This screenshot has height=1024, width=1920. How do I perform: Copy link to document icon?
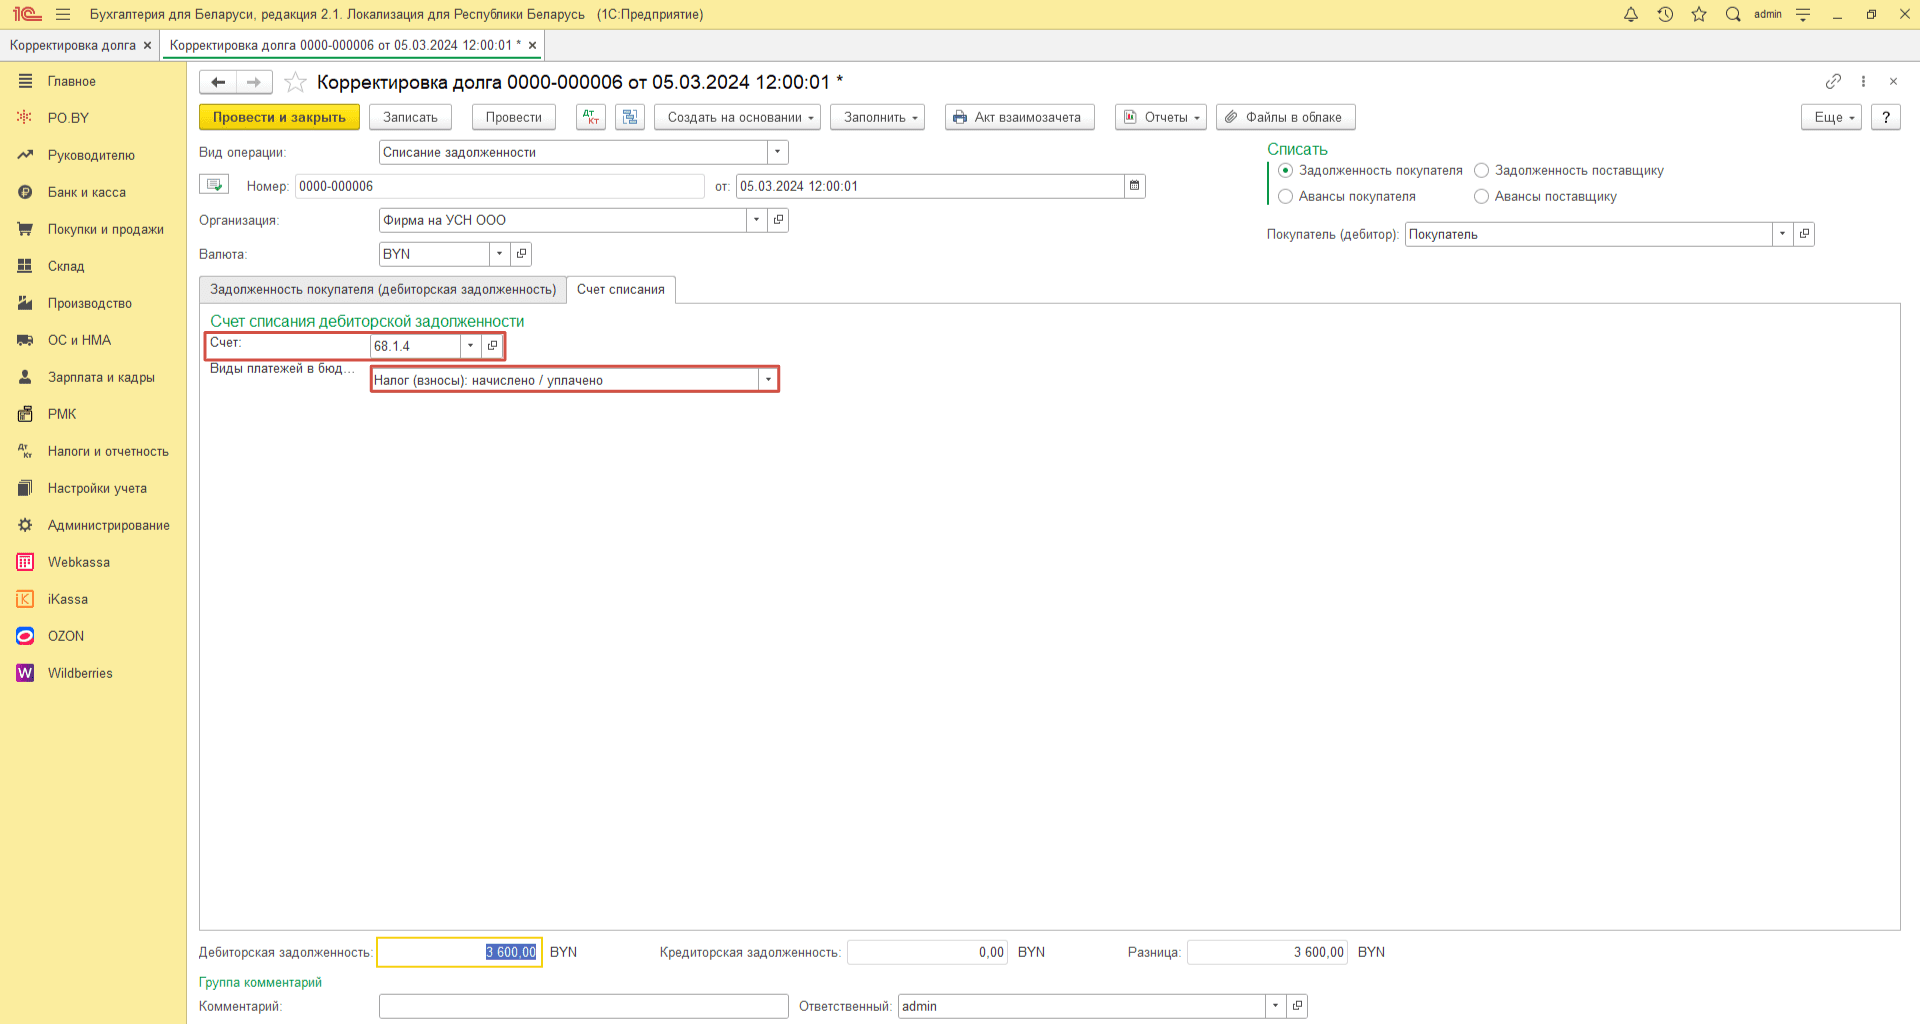coord(1833,81)
